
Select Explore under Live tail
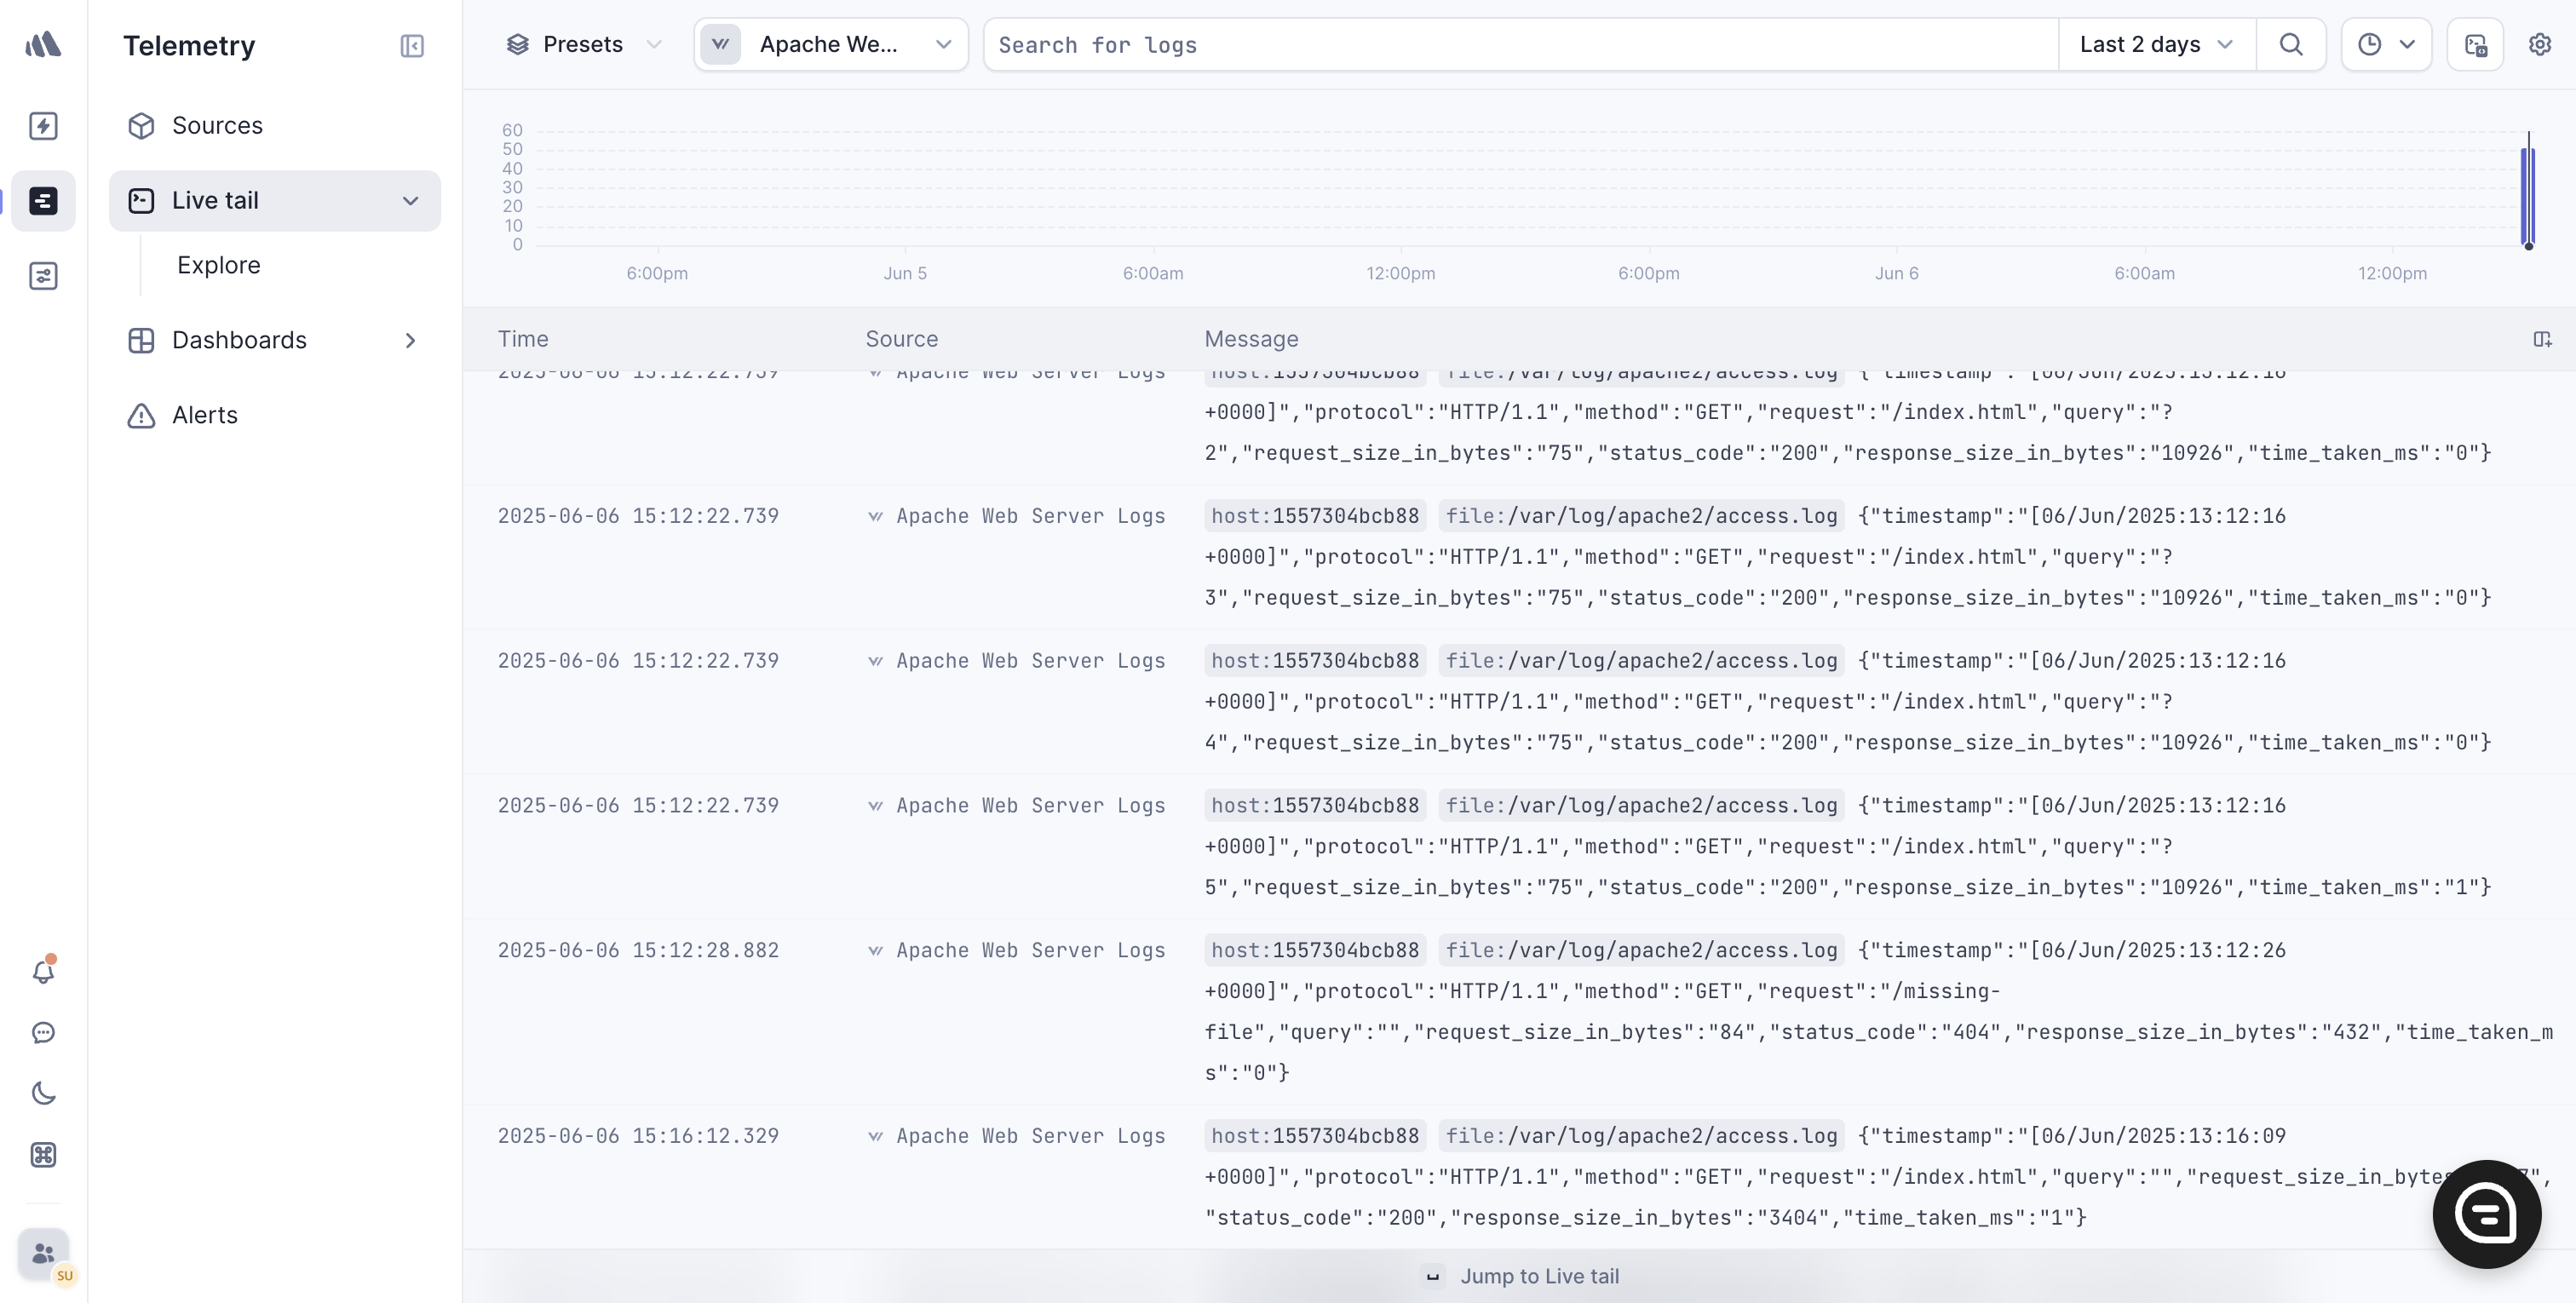[x=218, y=265]
